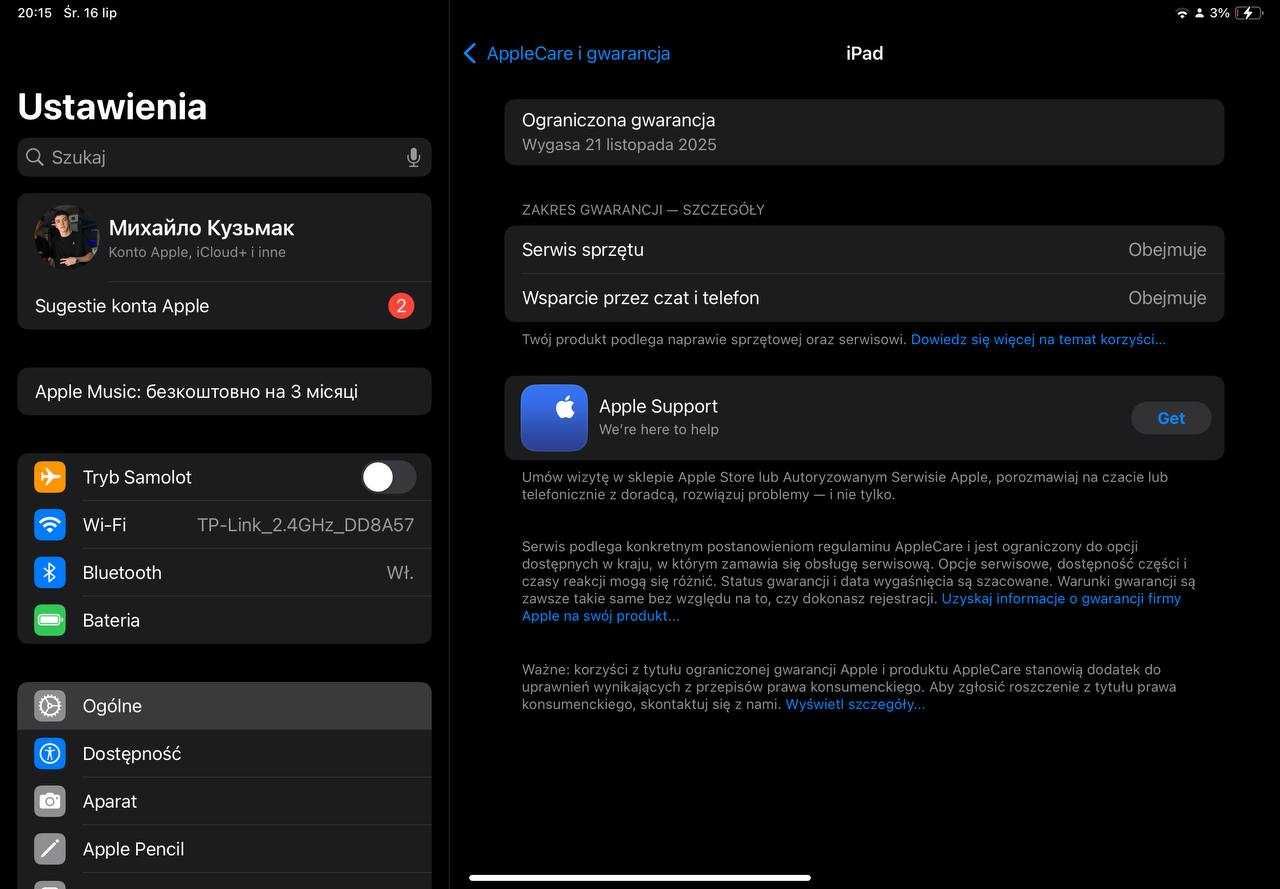This screenshot has height=889, width=1280.
Task: Tap the Ograniczona gwarancja card
Action: (864, 132)
